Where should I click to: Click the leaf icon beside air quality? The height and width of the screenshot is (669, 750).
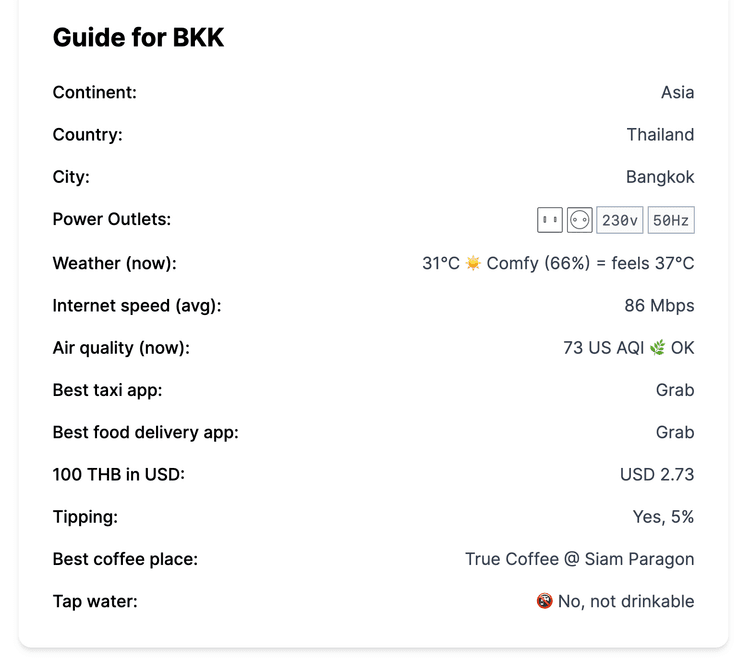[657, 348]
